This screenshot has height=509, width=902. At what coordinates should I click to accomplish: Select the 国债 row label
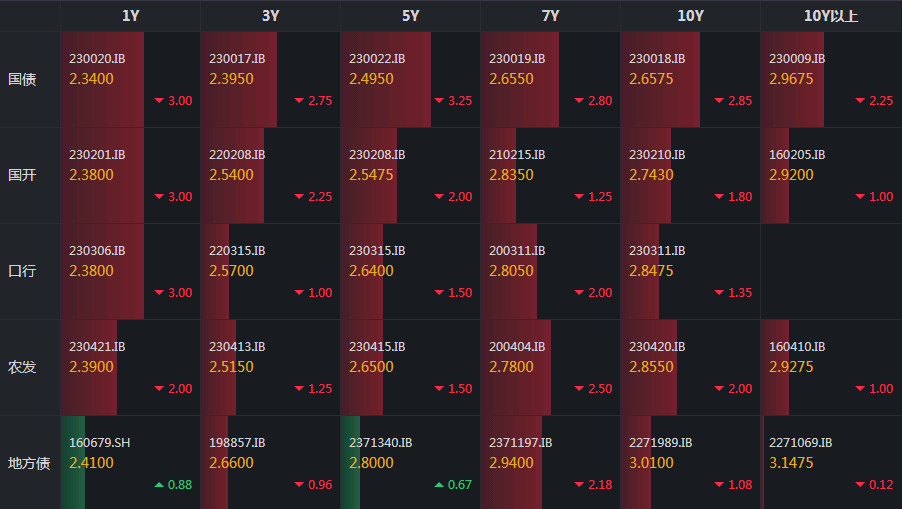click(x=22, y=79)
